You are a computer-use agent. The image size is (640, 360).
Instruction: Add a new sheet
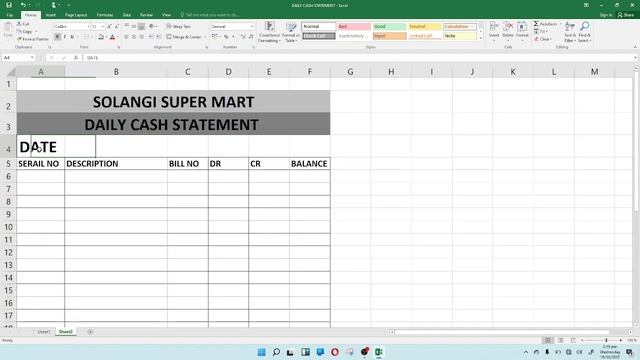[90, 332]
